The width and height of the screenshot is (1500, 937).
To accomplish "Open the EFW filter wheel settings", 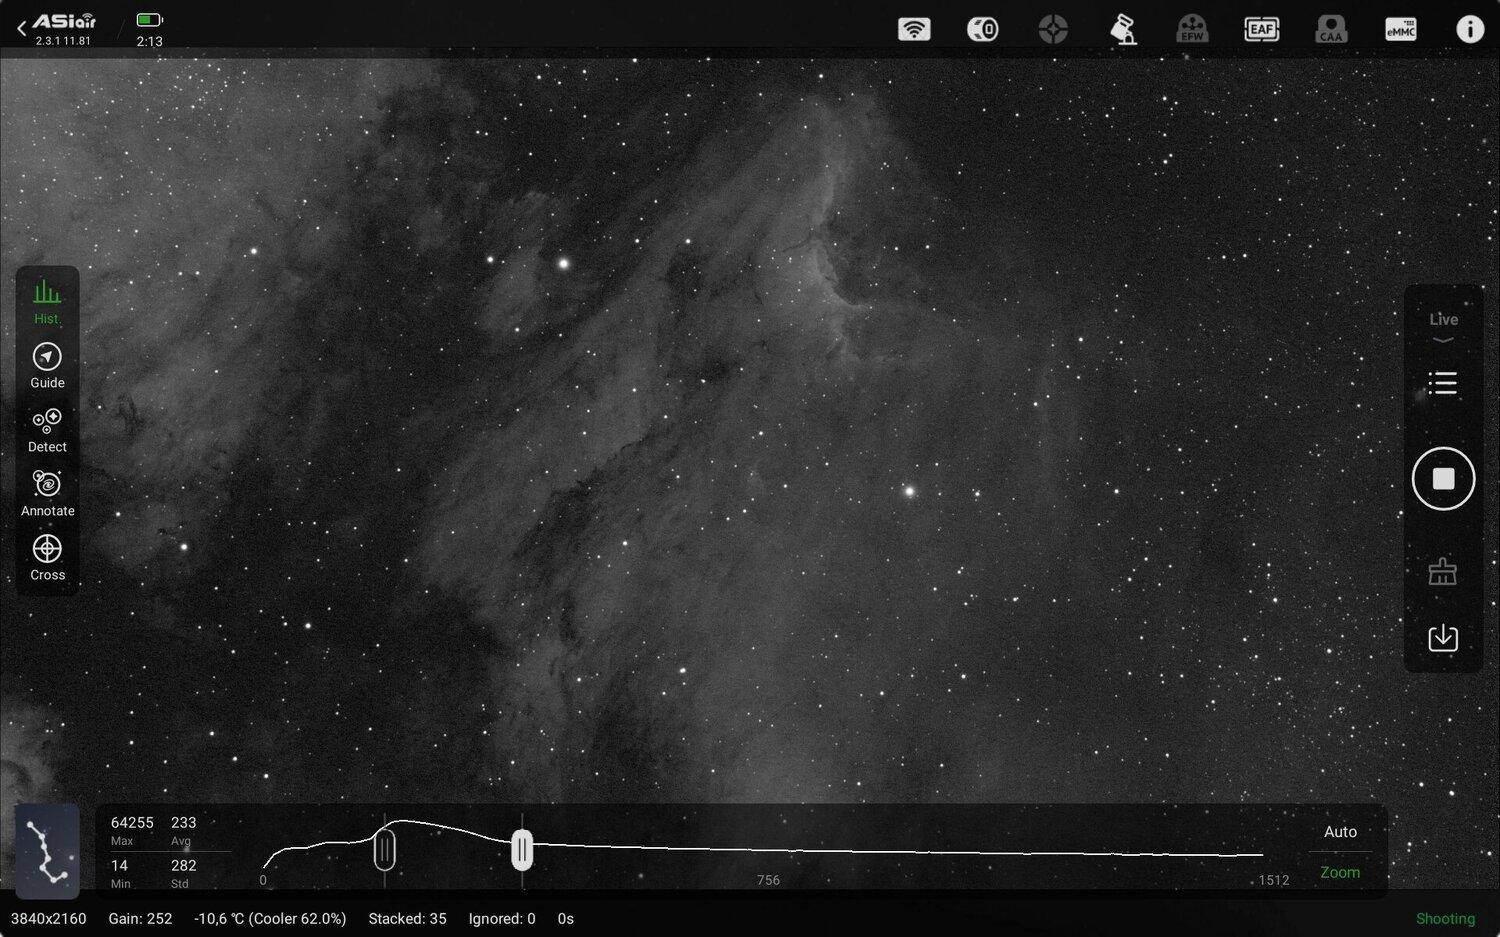I will click(1192, 28).
